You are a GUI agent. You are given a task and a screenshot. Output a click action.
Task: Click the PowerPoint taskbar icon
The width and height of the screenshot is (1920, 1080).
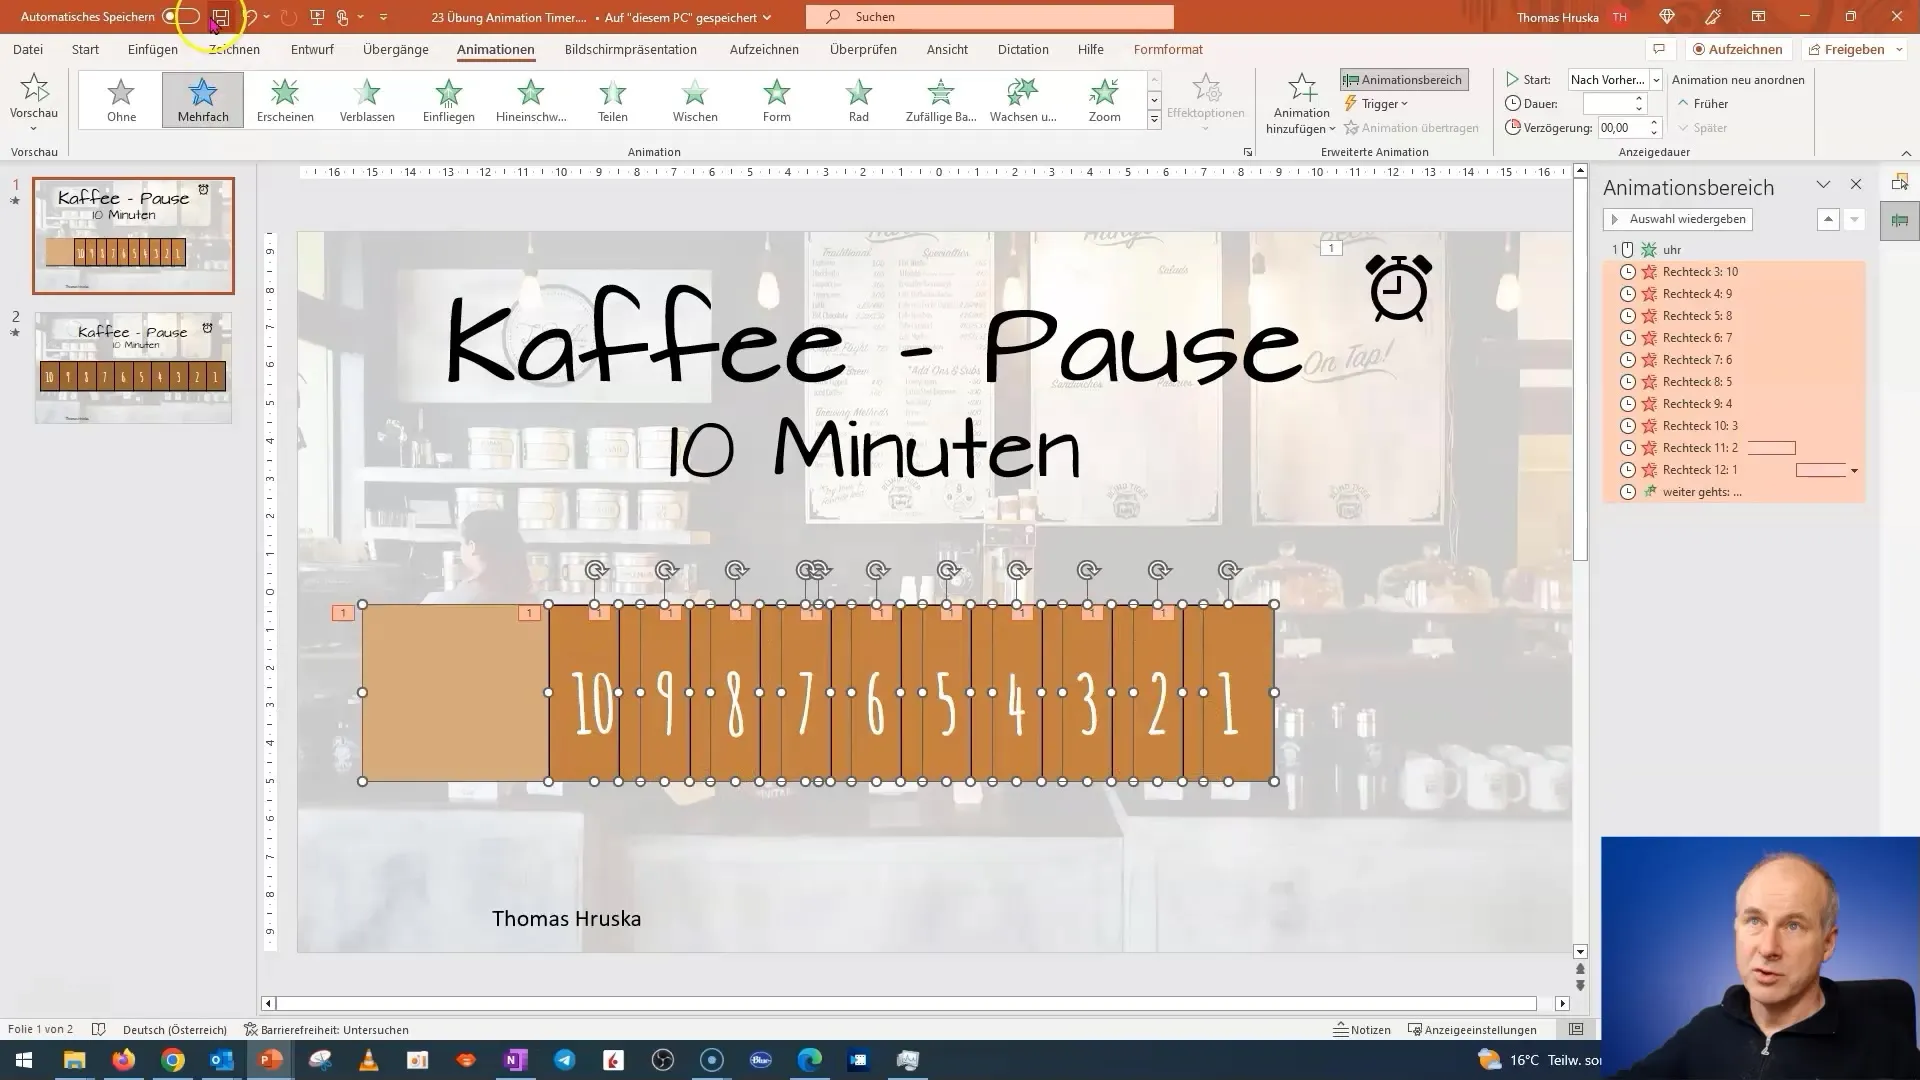point(270,1060)
